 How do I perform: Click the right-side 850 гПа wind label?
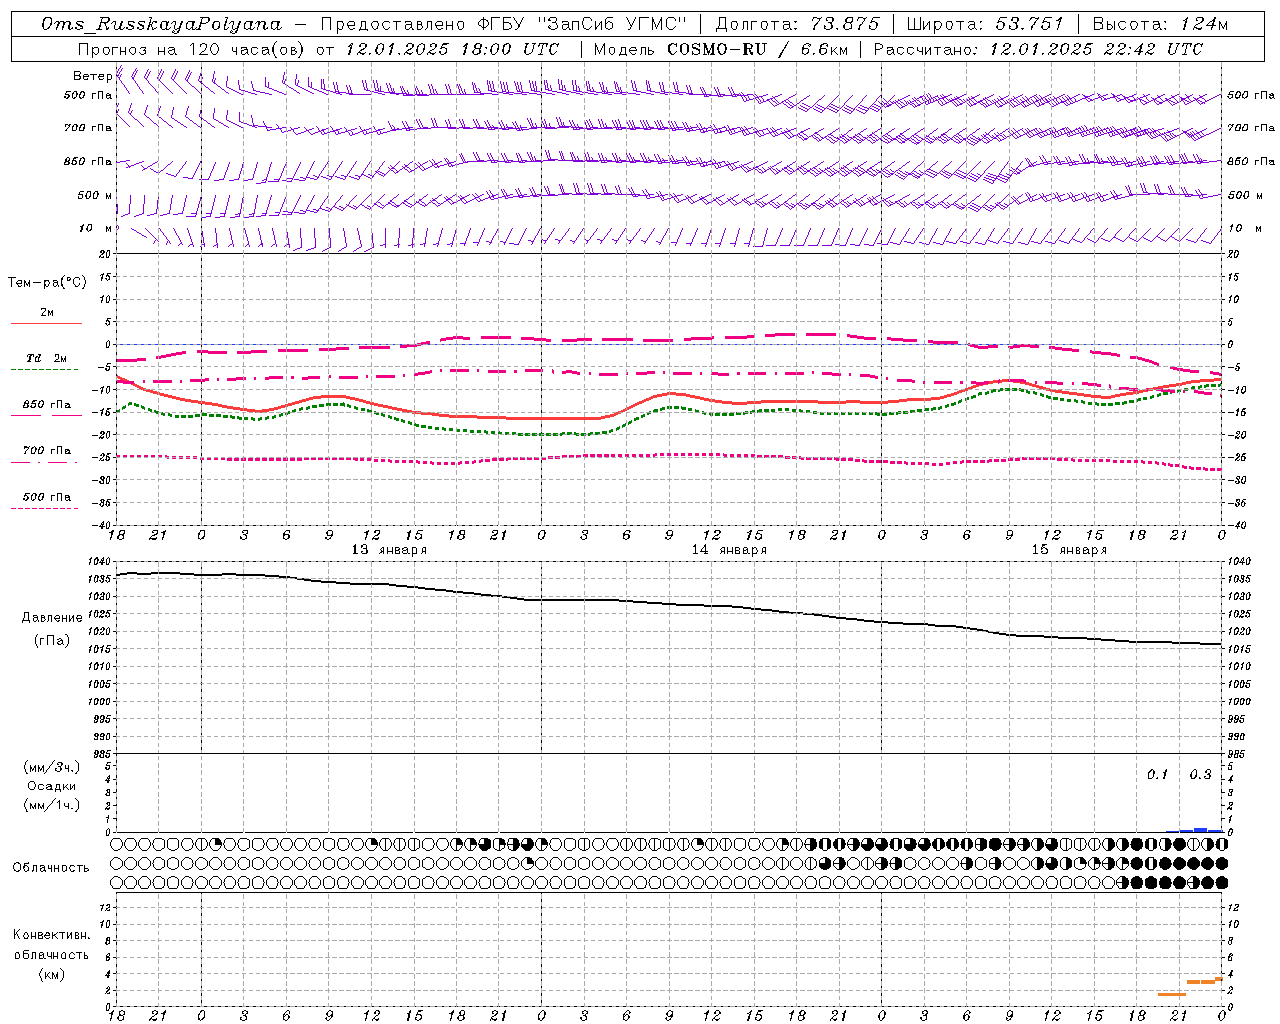click(x=1251, y=161)
